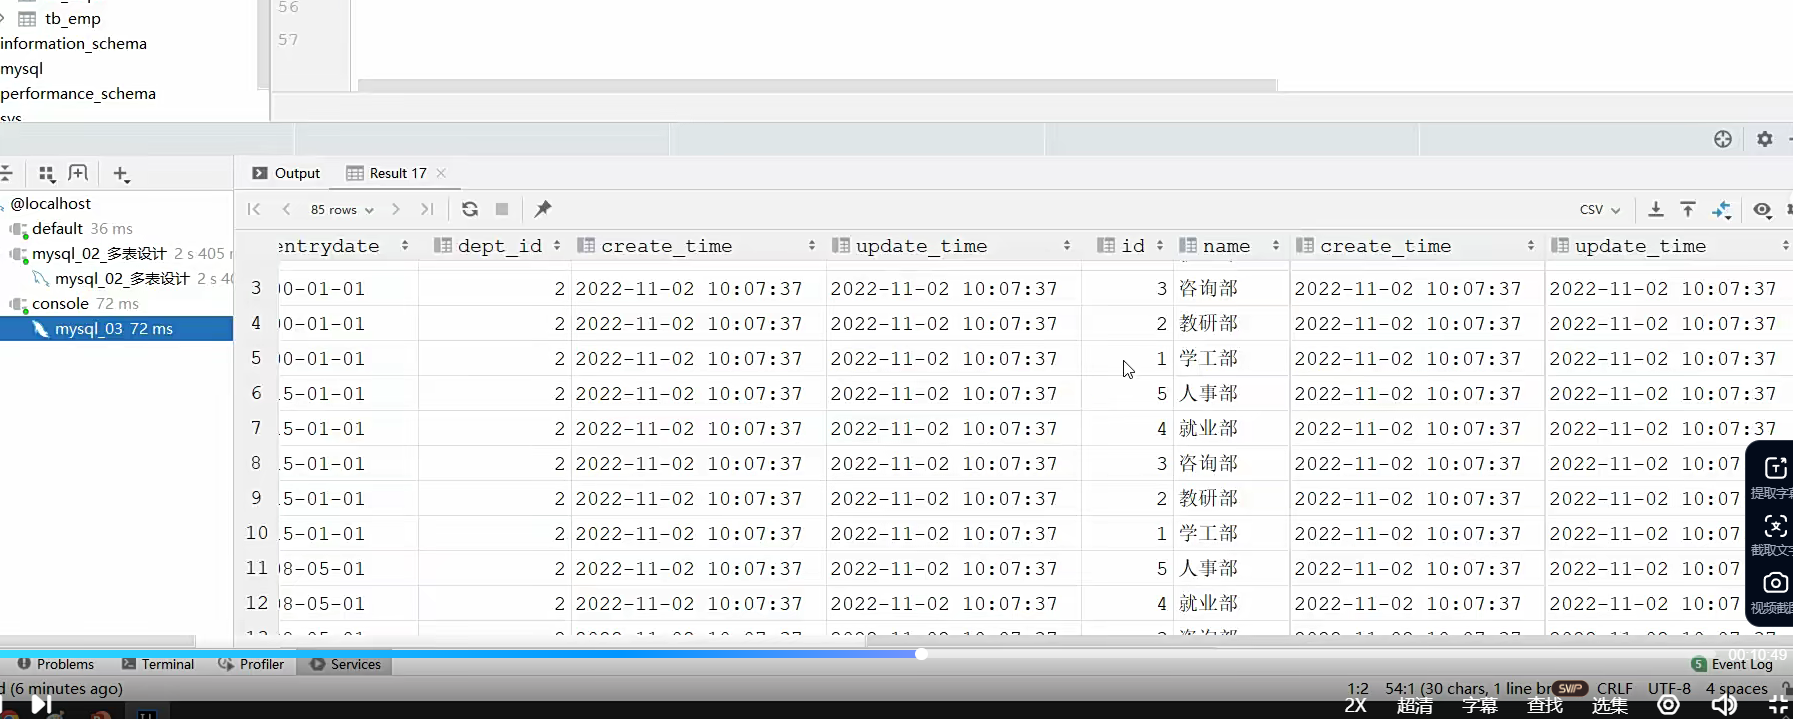Open the Terminal tool window
This screenshot has width=1793, height=719.
tap(158, 664)
